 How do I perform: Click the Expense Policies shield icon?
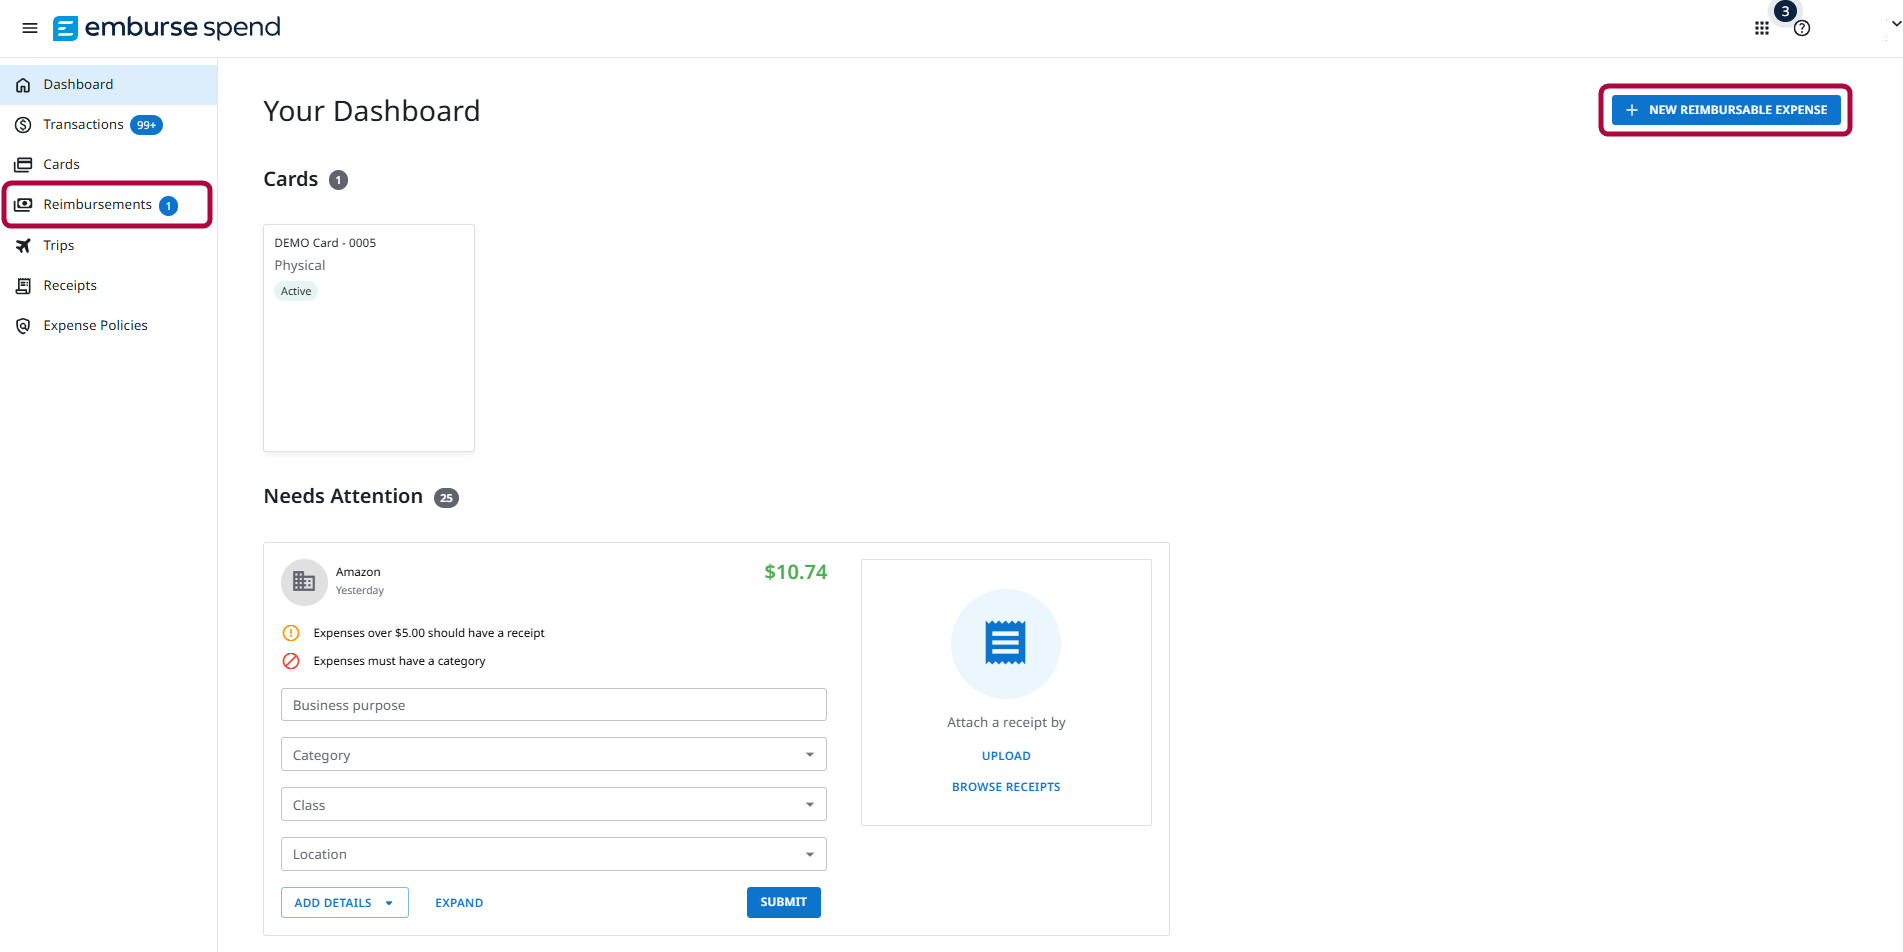click(23, 326)
